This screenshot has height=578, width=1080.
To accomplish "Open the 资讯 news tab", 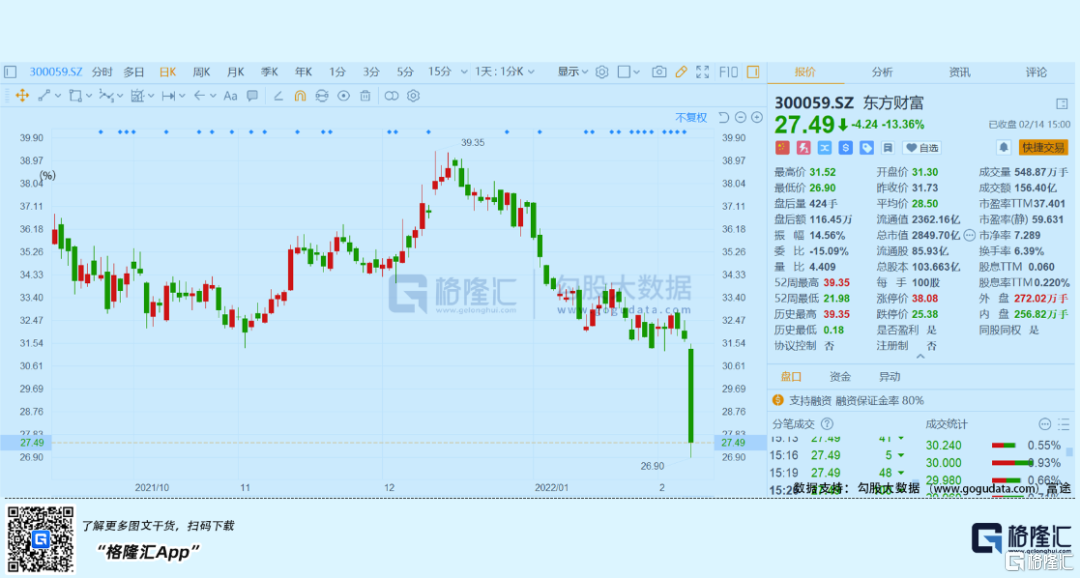I will (x=959, y=72).
